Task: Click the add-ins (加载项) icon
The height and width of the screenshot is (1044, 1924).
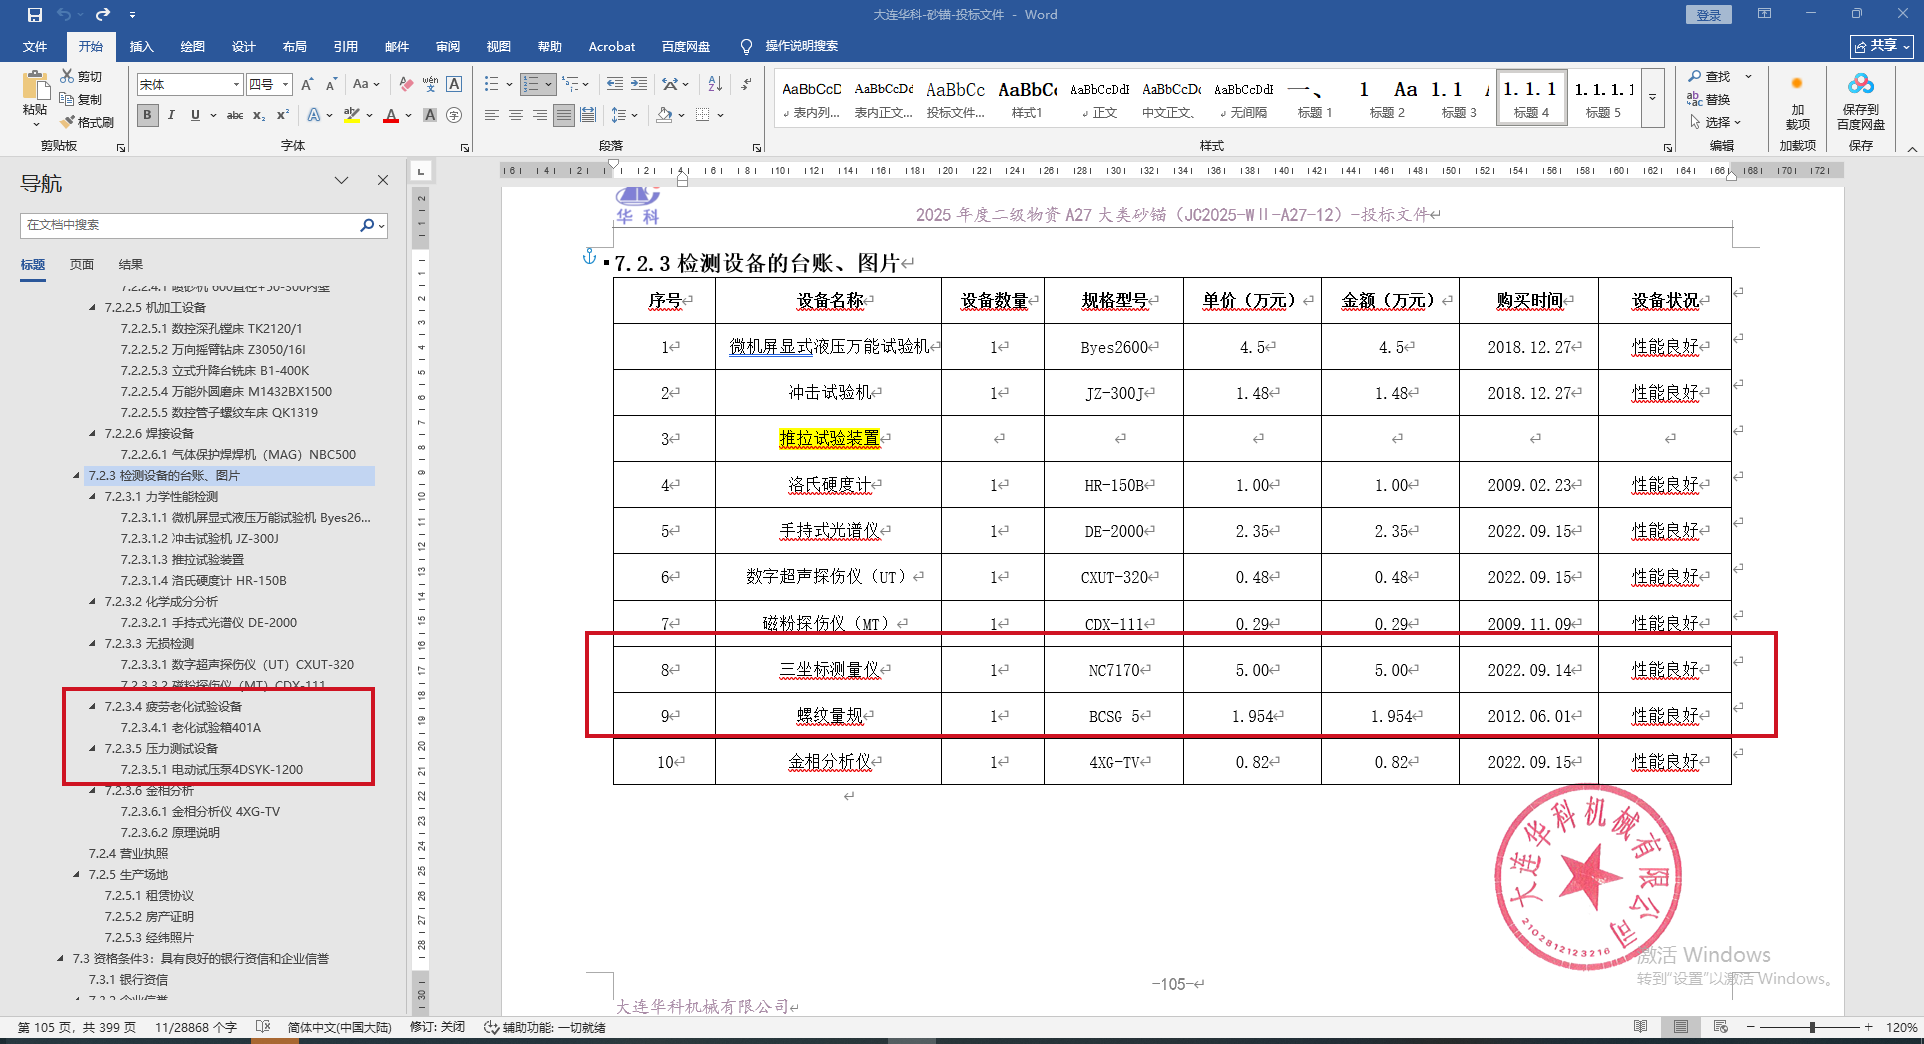Action: click(1797, 100)
